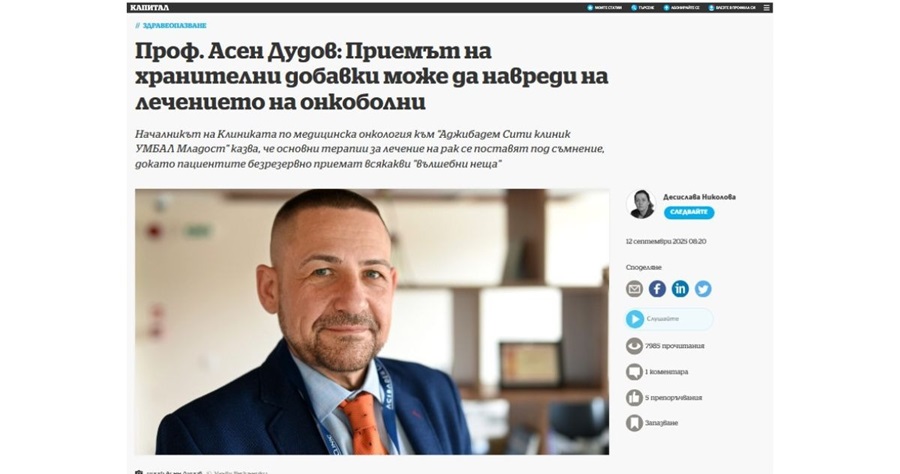The width and height of the screenshot is (900, 474).
Task: Open Капитал logo homepage
Action: click(149, 7)
